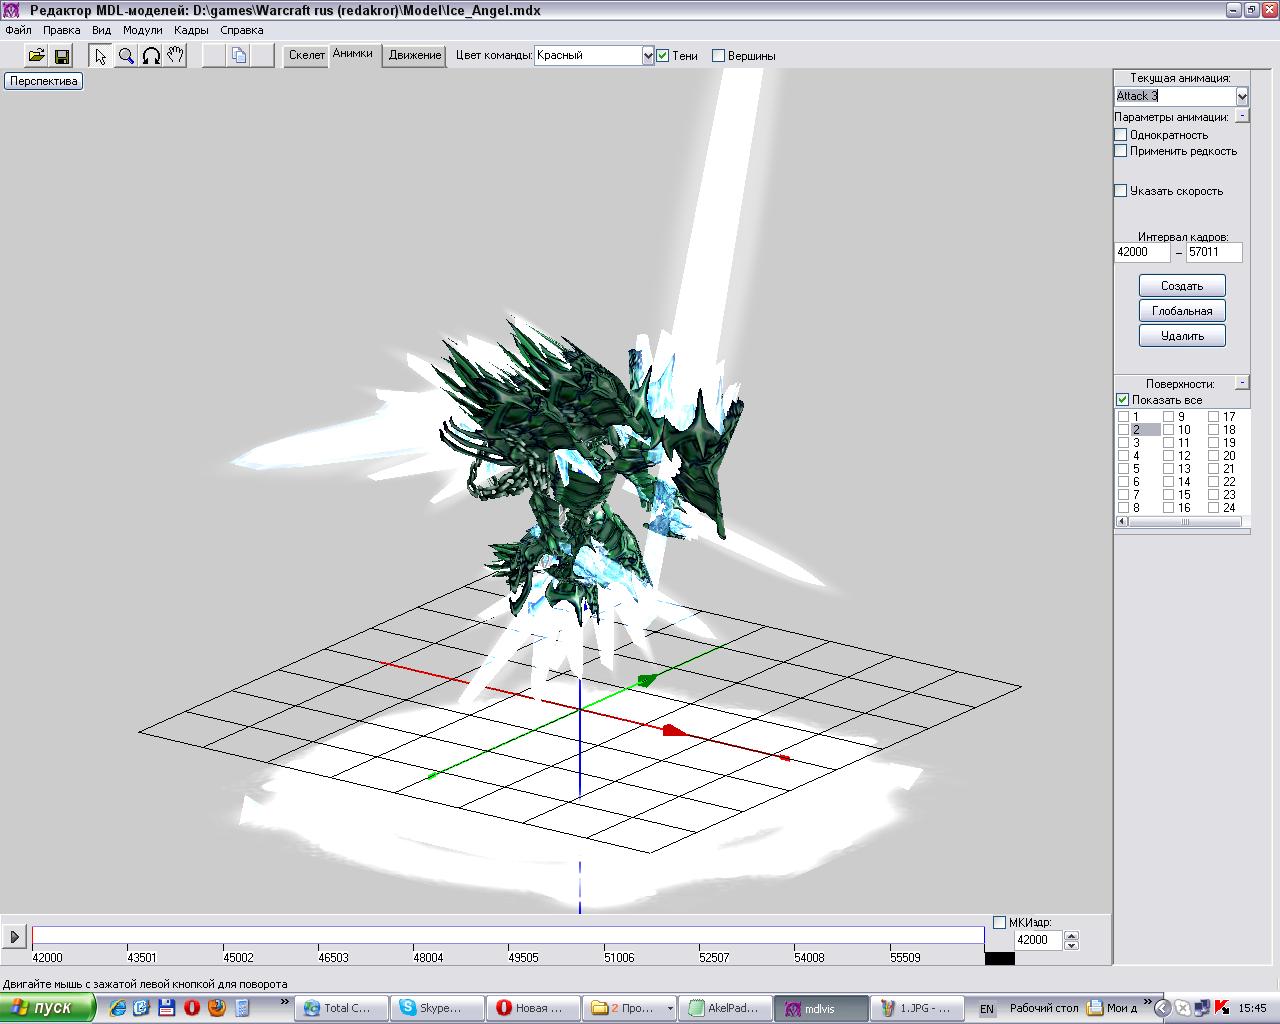Click the Перспектива view button
The image size is (1280, 1024).
(43, 81)
